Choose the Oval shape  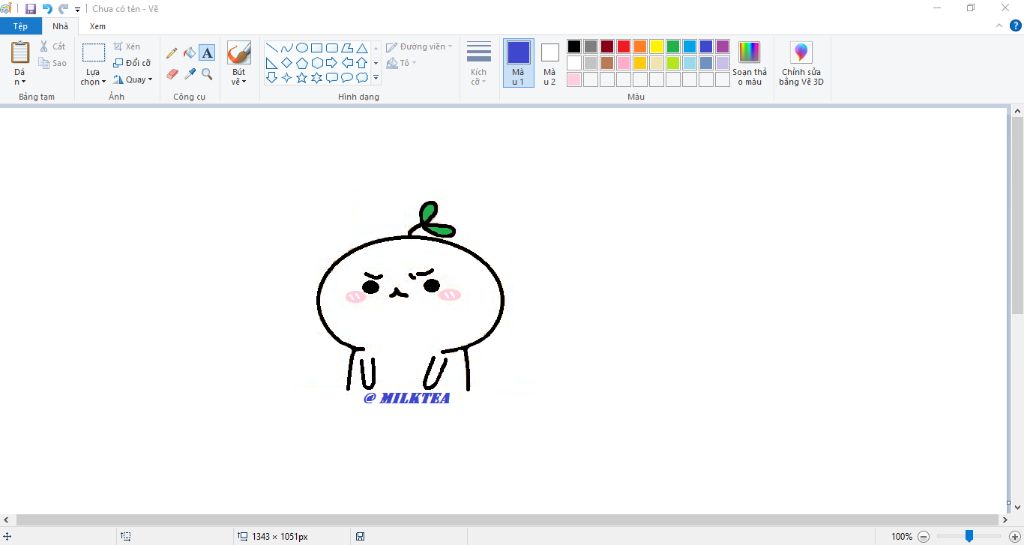click(302, 48)
